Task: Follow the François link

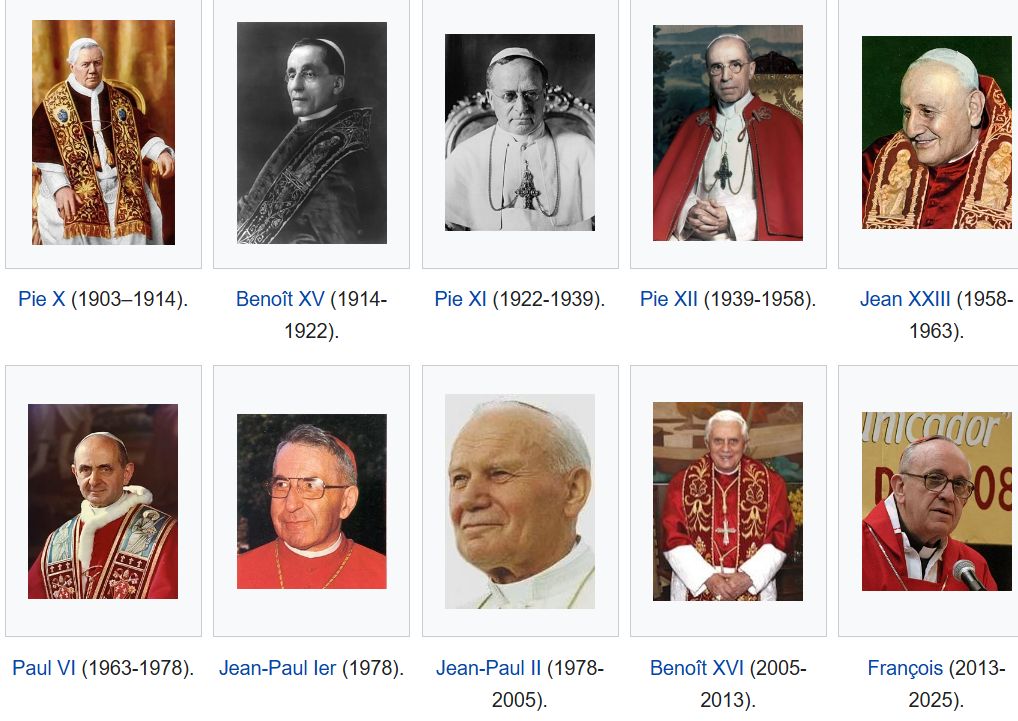Action: tap(905, 668)
